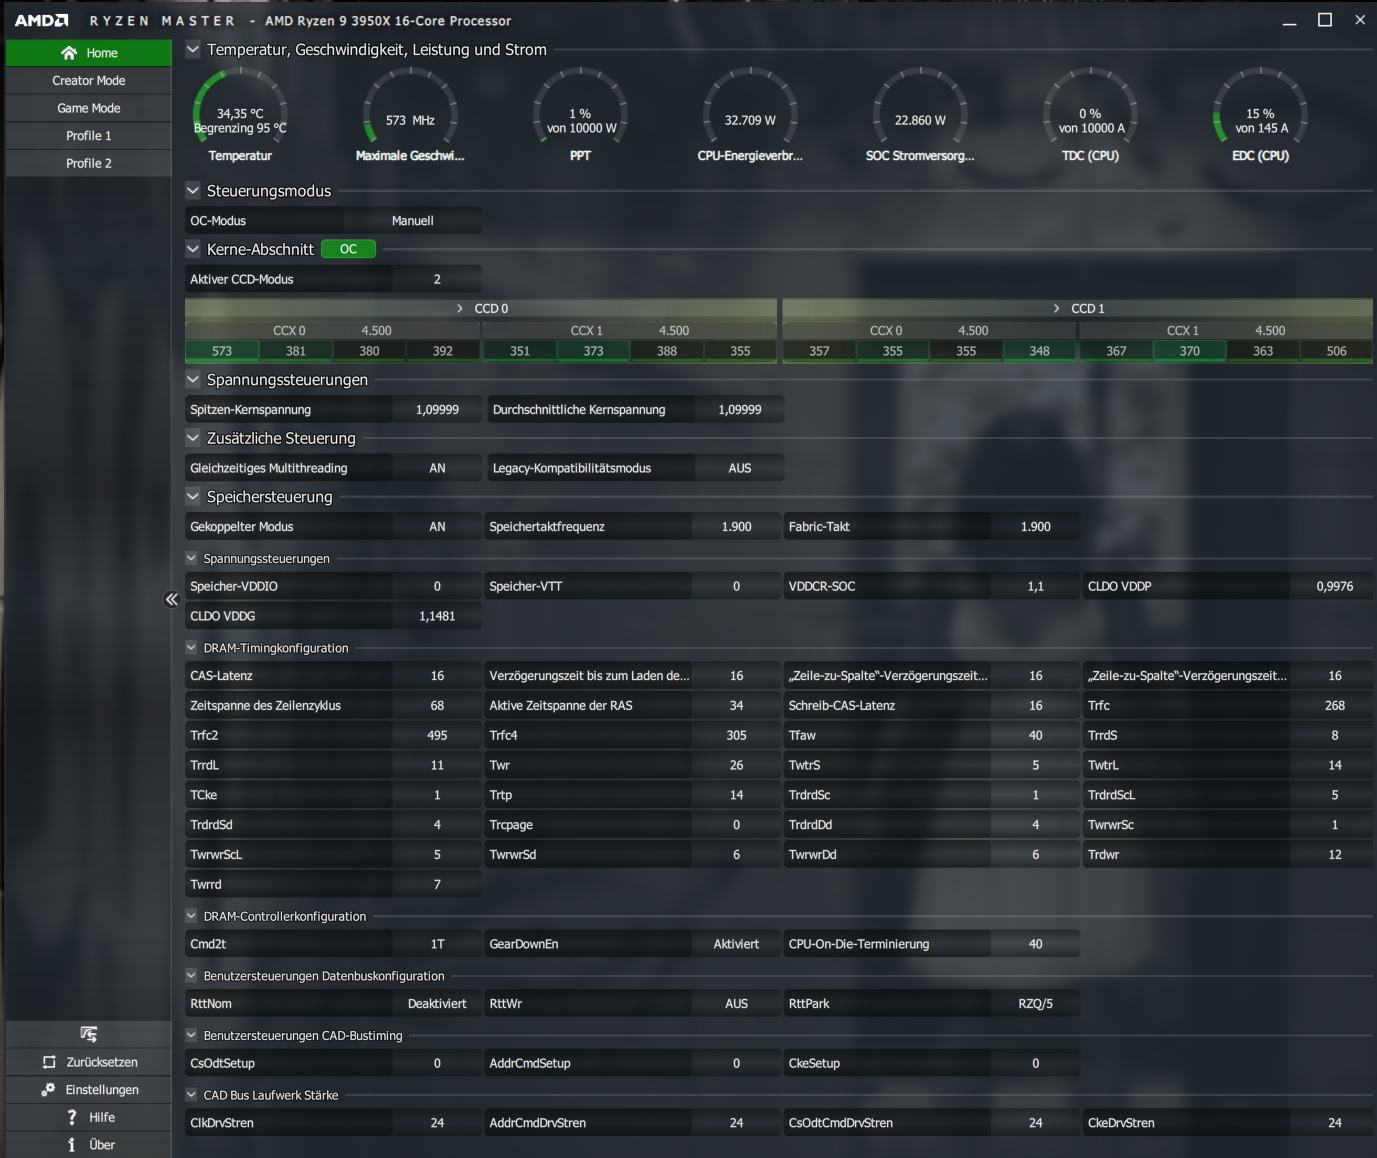Click the Zurücksetzen button

89,1062
